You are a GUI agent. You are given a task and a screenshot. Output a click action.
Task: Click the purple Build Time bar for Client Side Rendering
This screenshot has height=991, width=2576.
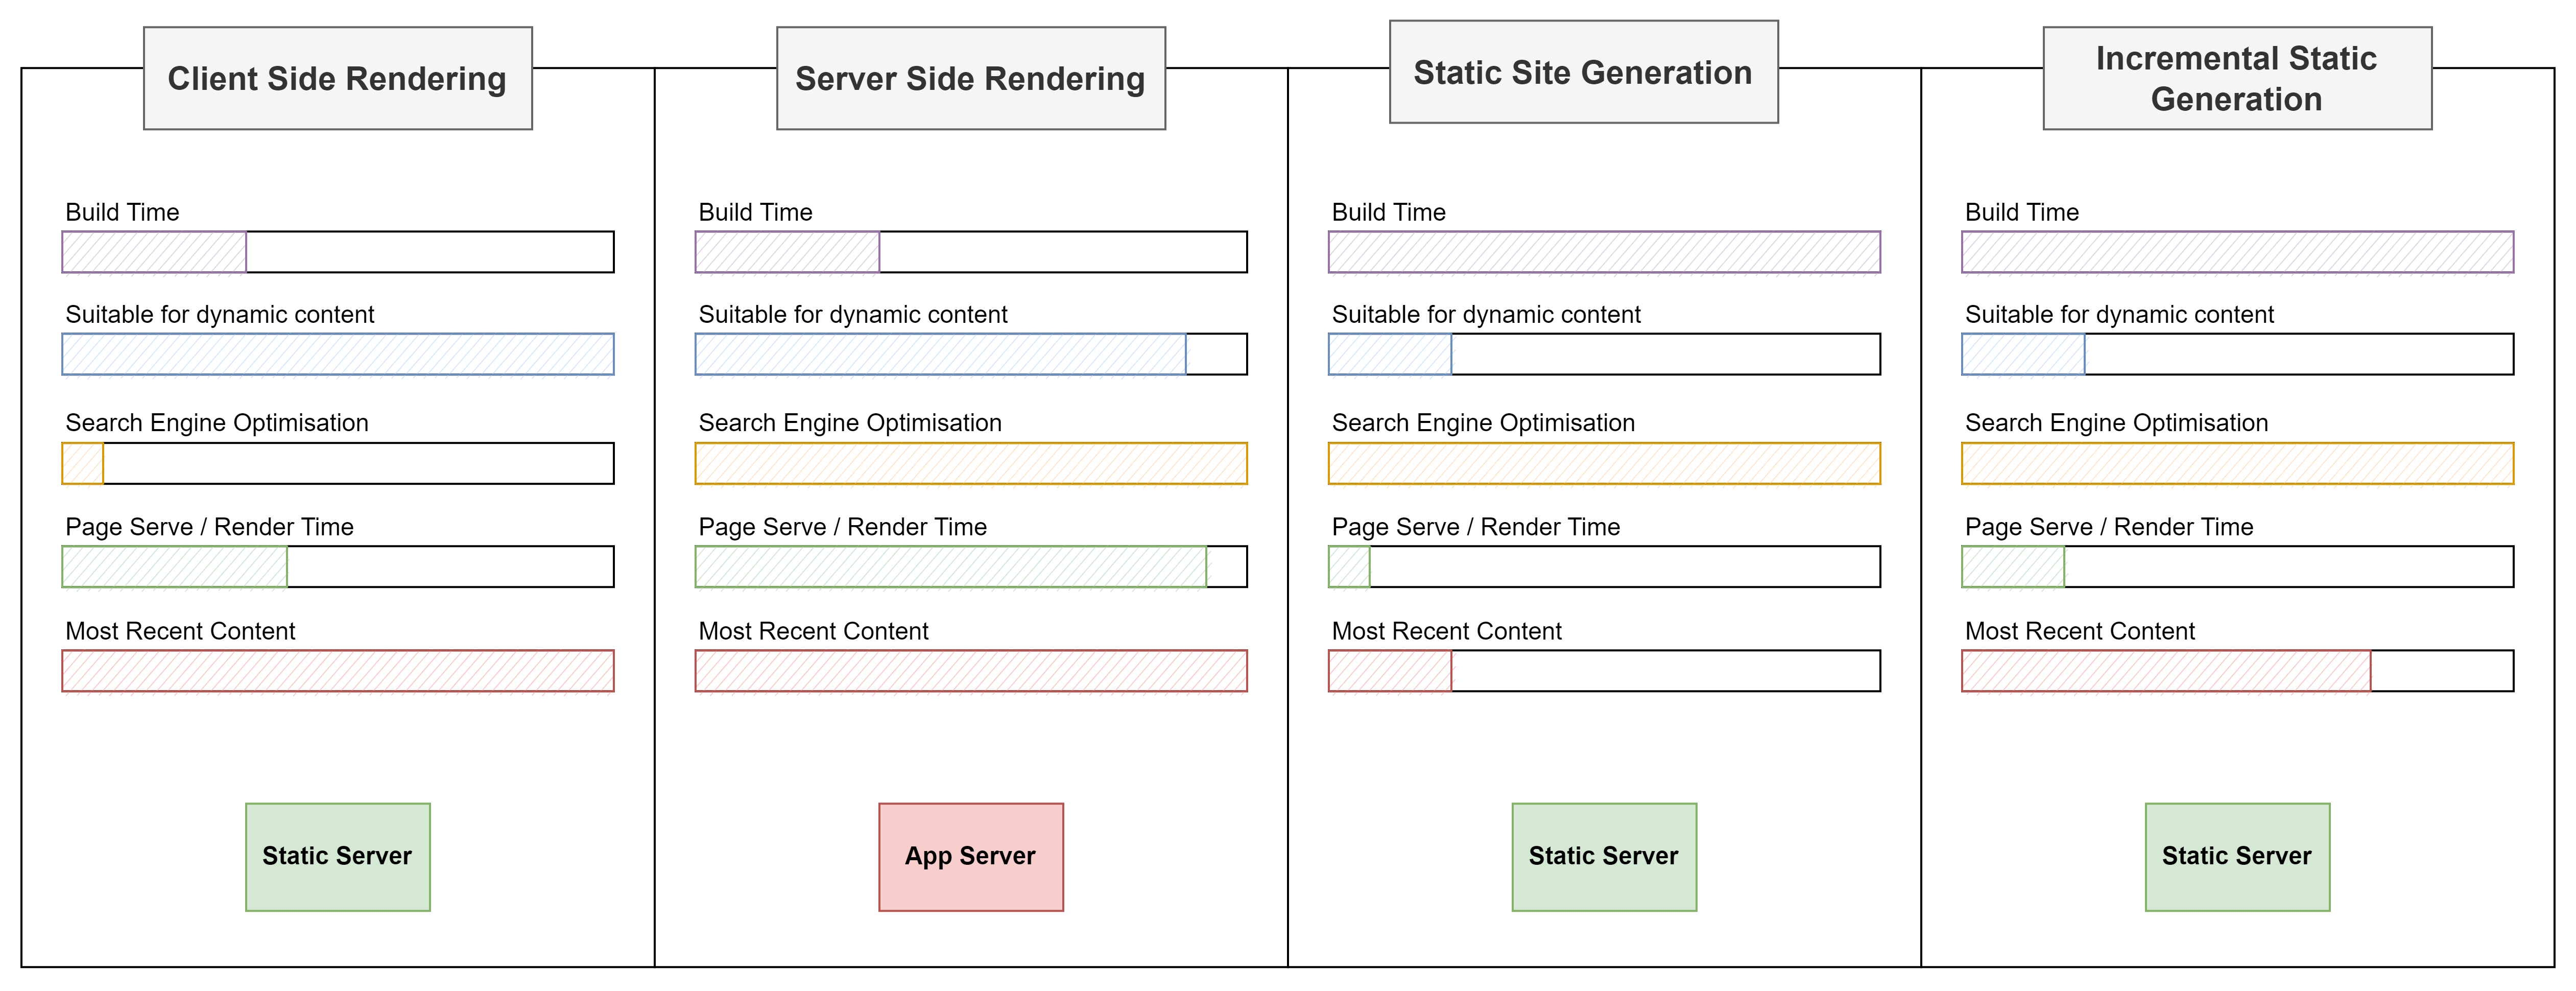pos(154,252)
